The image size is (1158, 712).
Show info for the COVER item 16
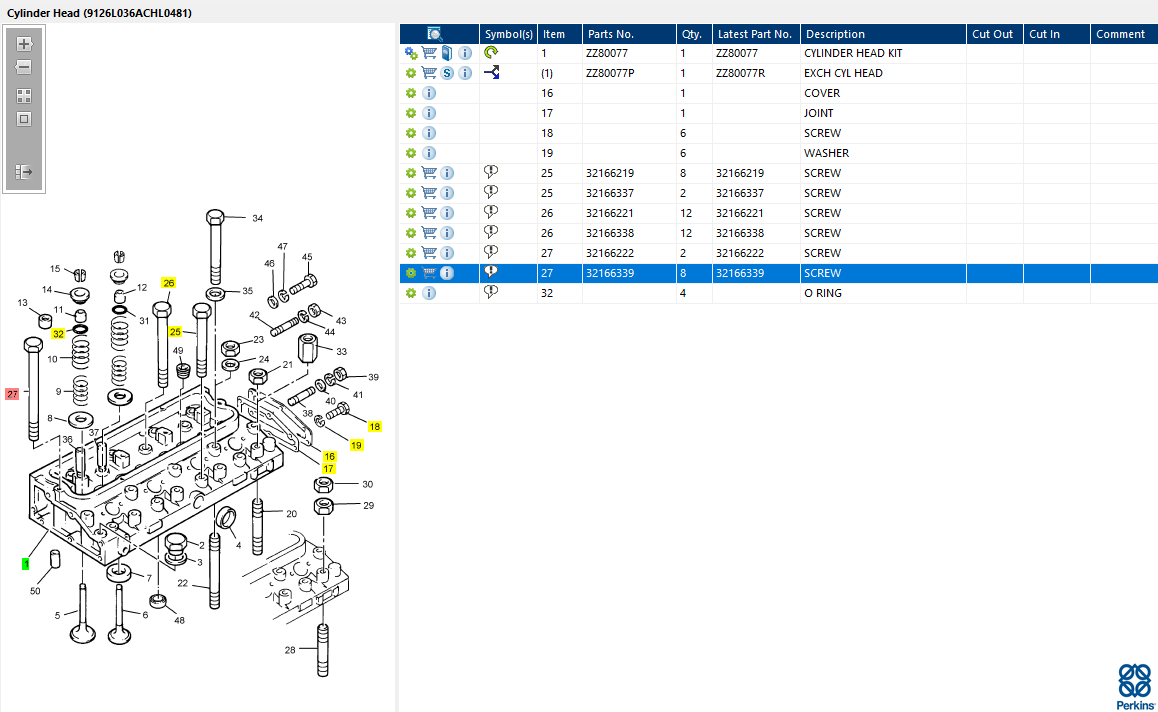pyautogui.click(x=429, y=93)
